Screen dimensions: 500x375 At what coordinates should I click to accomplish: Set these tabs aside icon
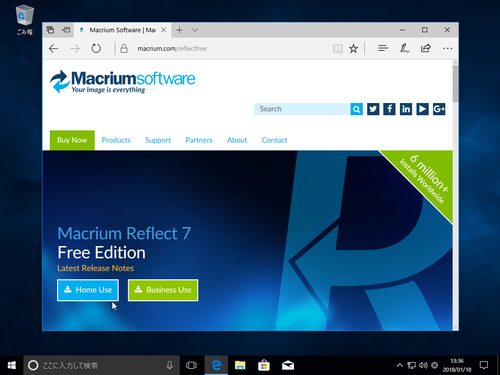66,30
